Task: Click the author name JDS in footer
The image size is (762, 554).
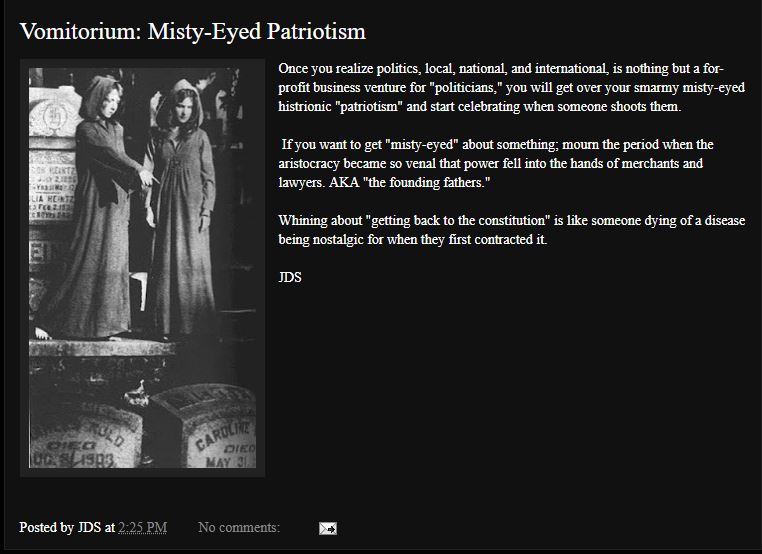Action: tap(89, 527)
